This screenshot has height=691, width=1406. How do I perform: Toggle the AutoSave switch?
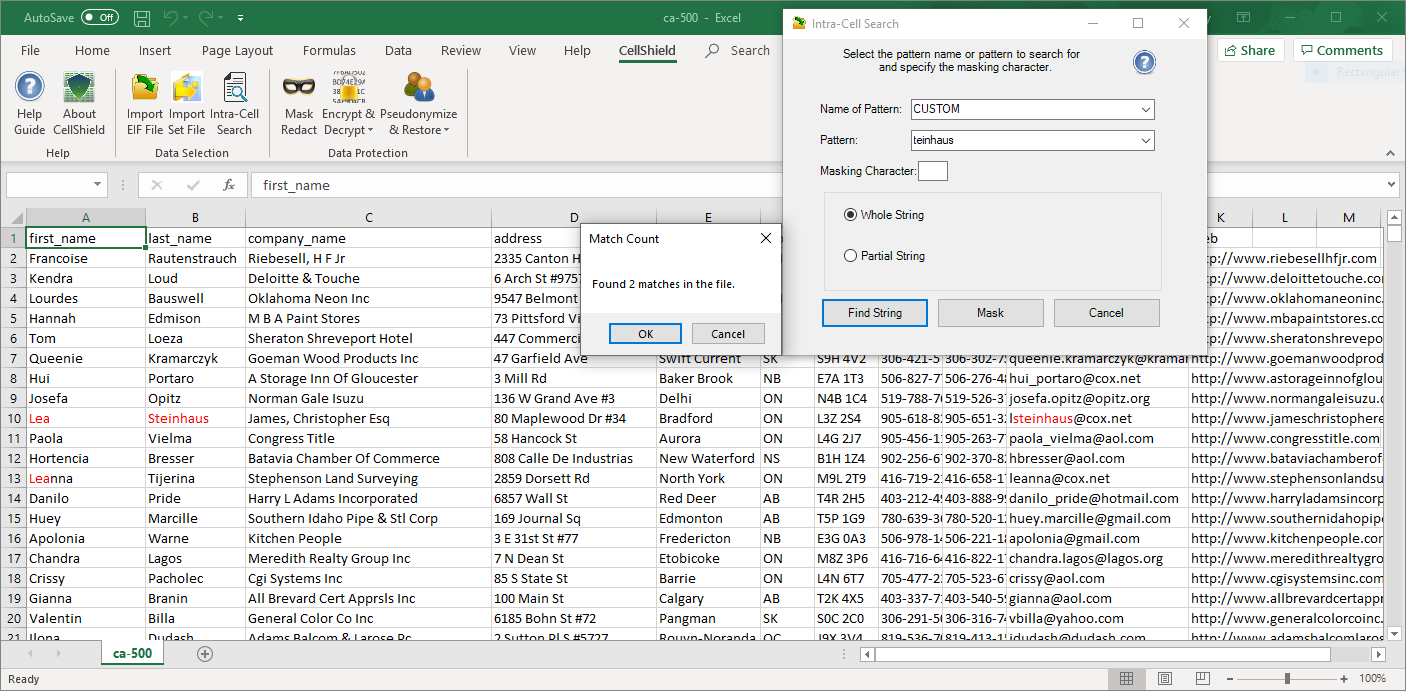tap(100, 18)
